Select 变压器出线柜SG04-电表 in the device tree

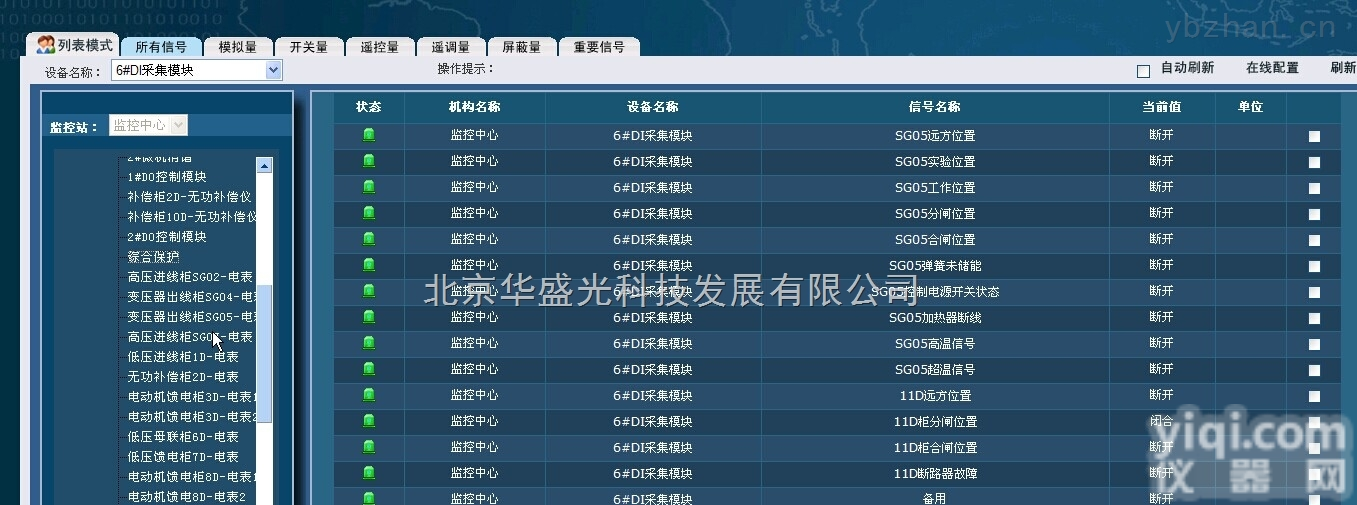click(x=192, y=297)
